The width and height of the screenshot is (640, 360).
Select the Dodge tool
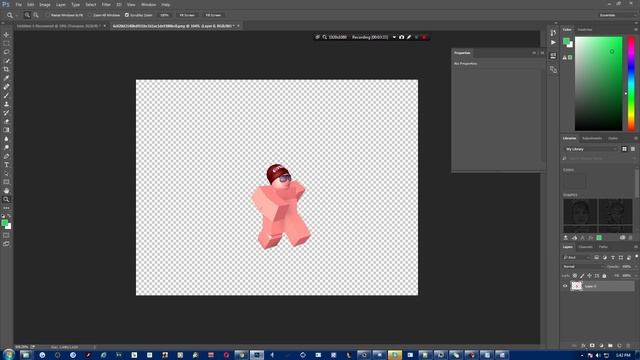[6, 147]
